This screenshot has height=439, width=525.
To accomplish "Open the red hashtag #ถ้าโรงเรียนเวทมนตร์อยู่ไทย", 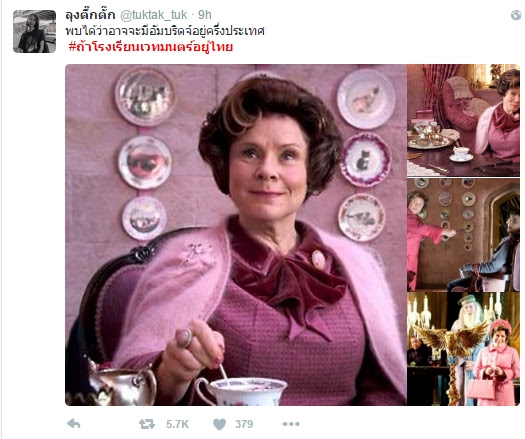I will [151, 47].
